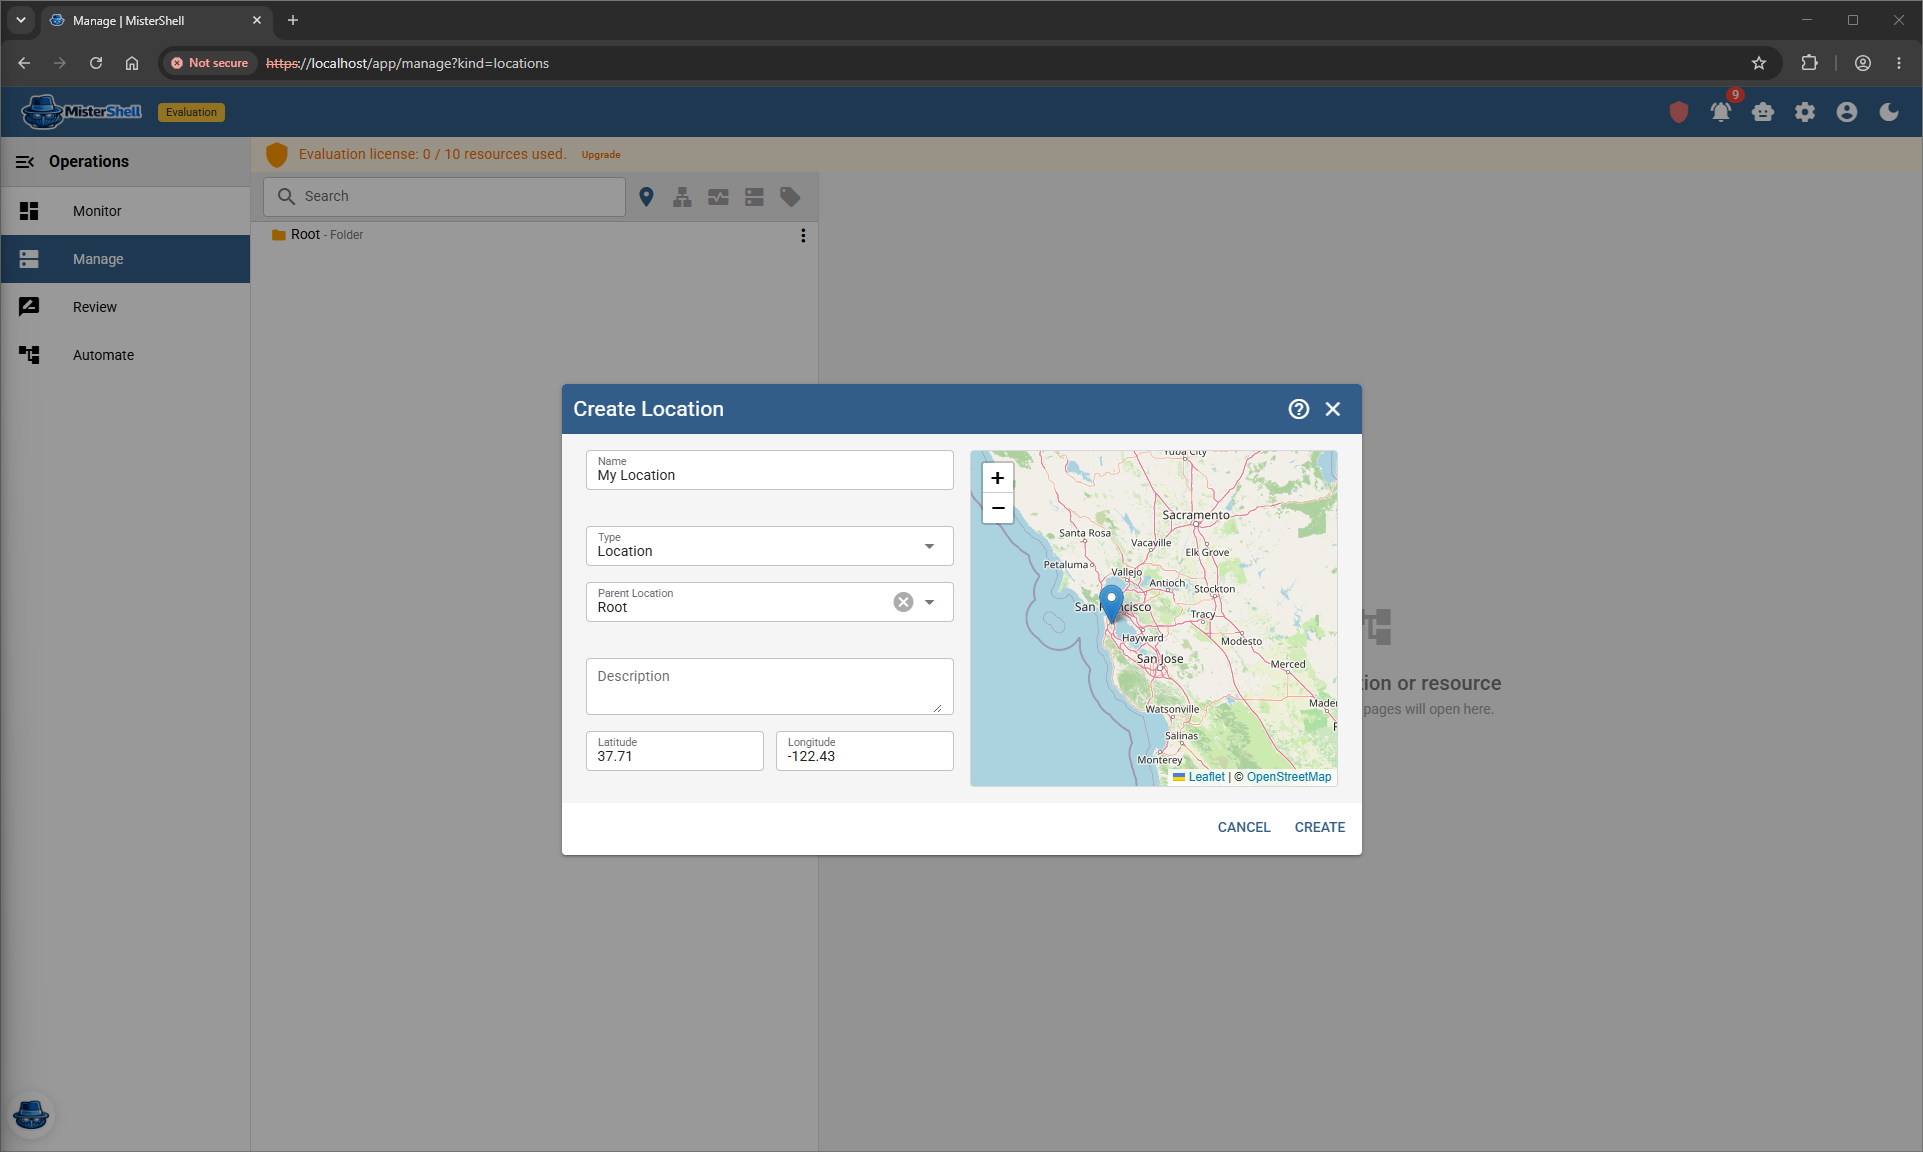Click the Latitude field

tap(674, 751)
